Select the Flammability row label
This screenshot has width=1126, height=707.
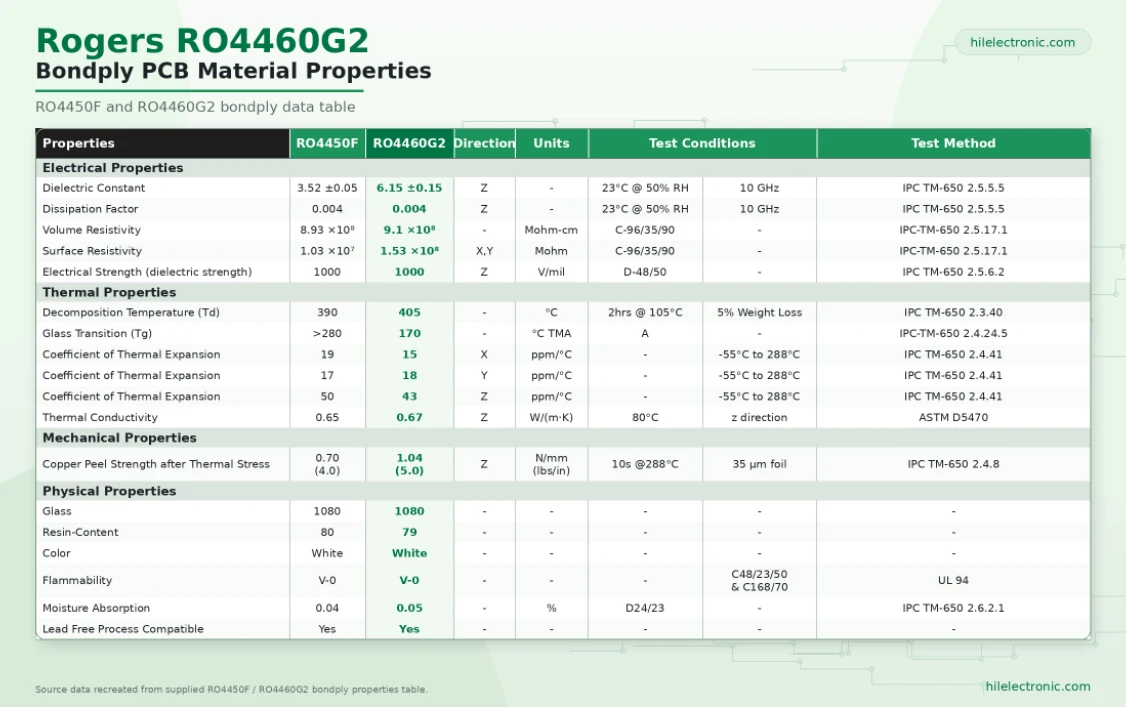click(x=78, y=581)
